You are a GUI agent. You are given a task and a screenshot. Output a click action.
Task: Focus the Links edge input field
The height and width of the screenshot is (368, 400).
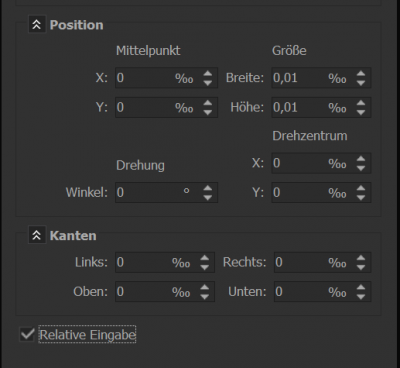coord(165,263)
